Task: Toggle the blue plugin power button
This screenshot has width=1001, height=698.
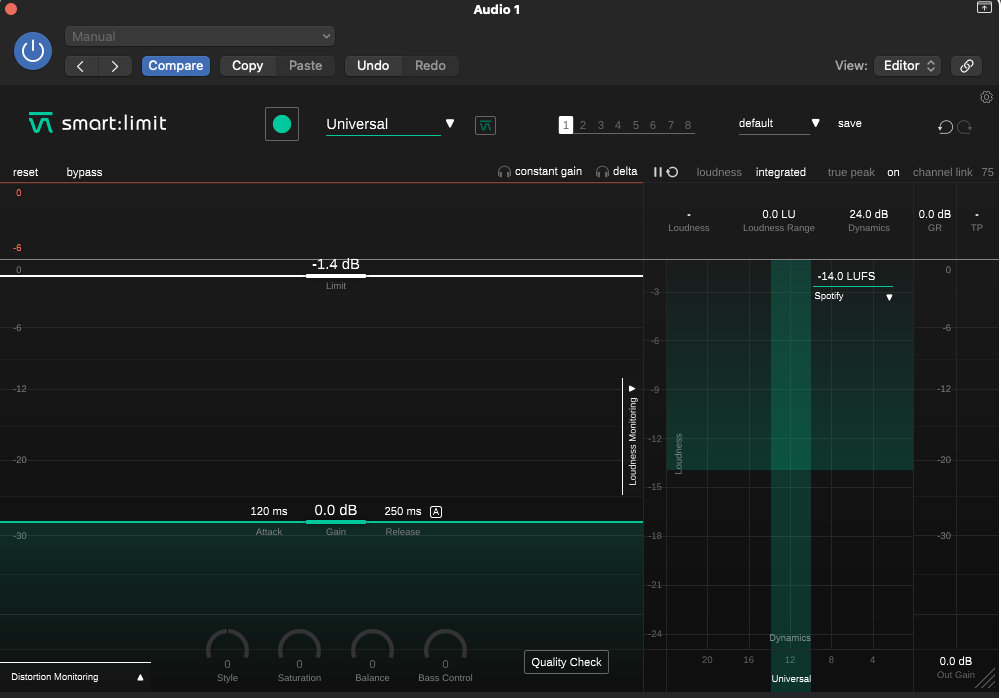Action: (x=33, y=51)
